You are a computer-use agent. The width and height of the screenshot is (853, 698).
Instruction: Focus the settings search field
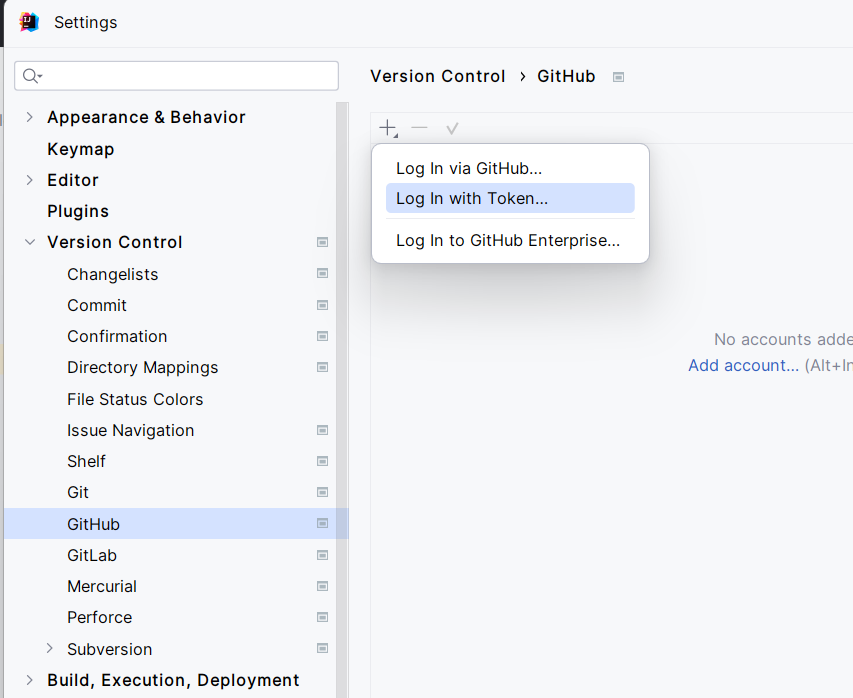coord(176,76)
